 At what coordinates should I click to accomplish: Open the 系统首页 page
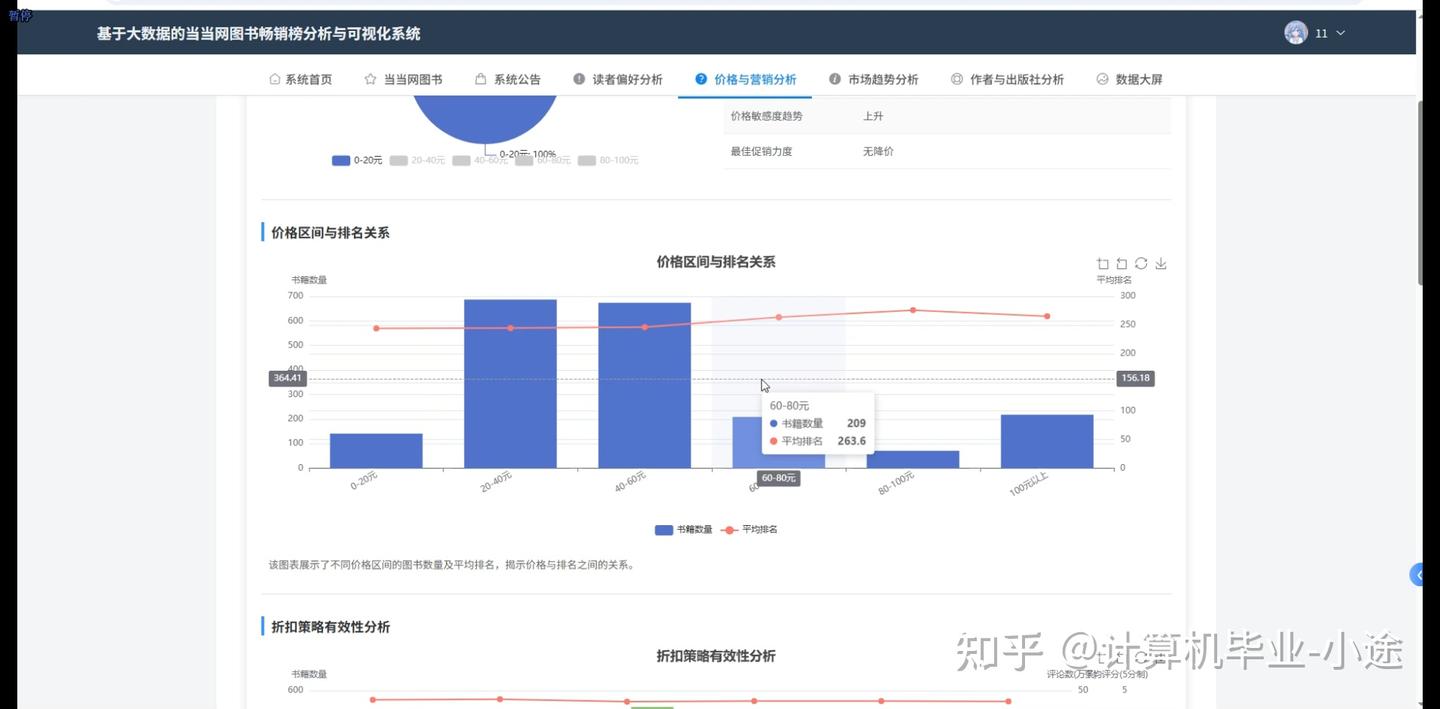309,78
